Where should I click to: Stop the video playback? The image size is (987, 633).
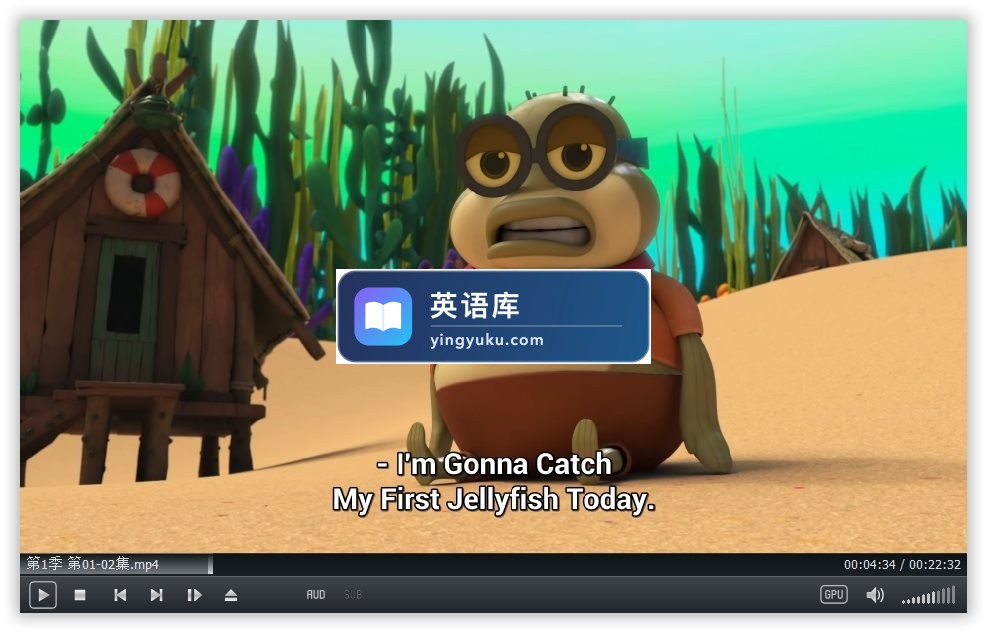click(80, 595)
